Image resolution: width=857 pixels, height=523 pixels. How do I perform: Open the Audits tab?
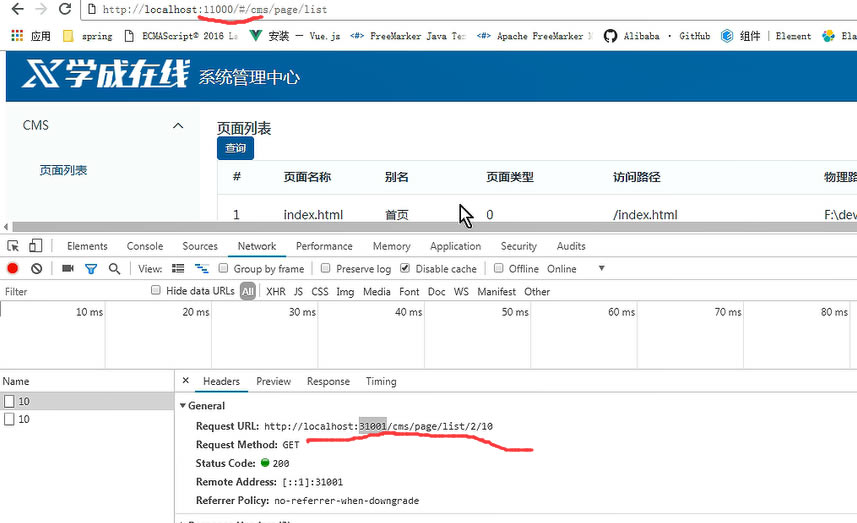(x=571, y=246)
